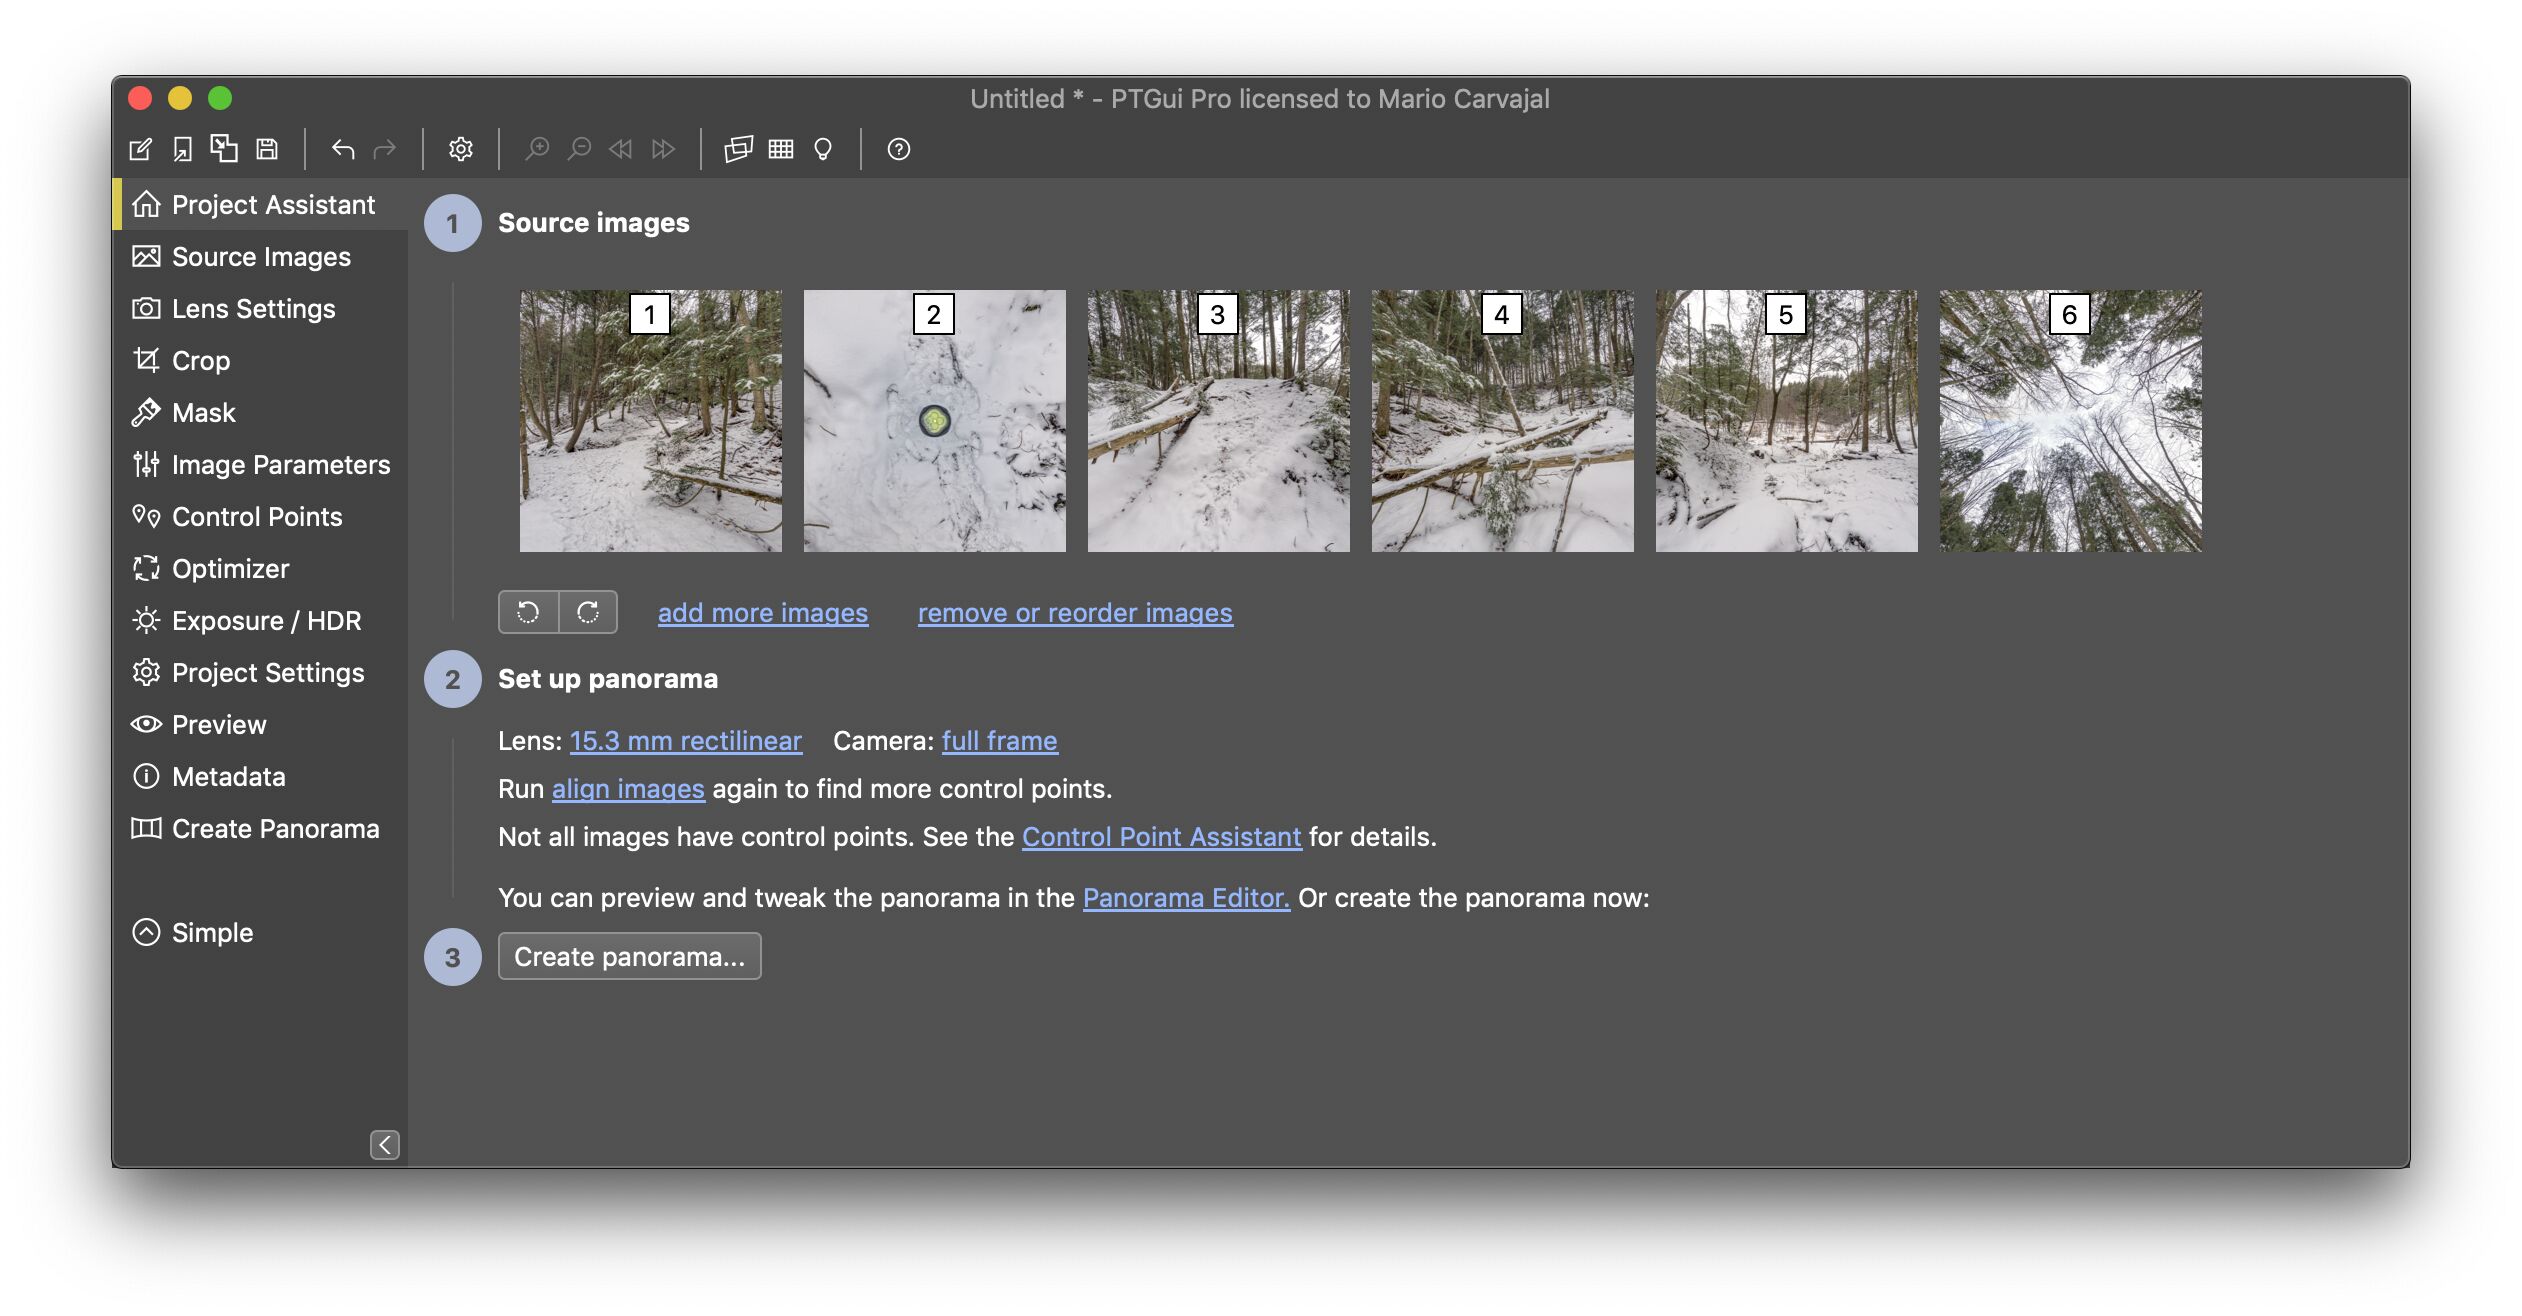The width and height of the screenshot is (2522, 1316).
Task: Close the PTGui window with red button
Action: [140, 98]
